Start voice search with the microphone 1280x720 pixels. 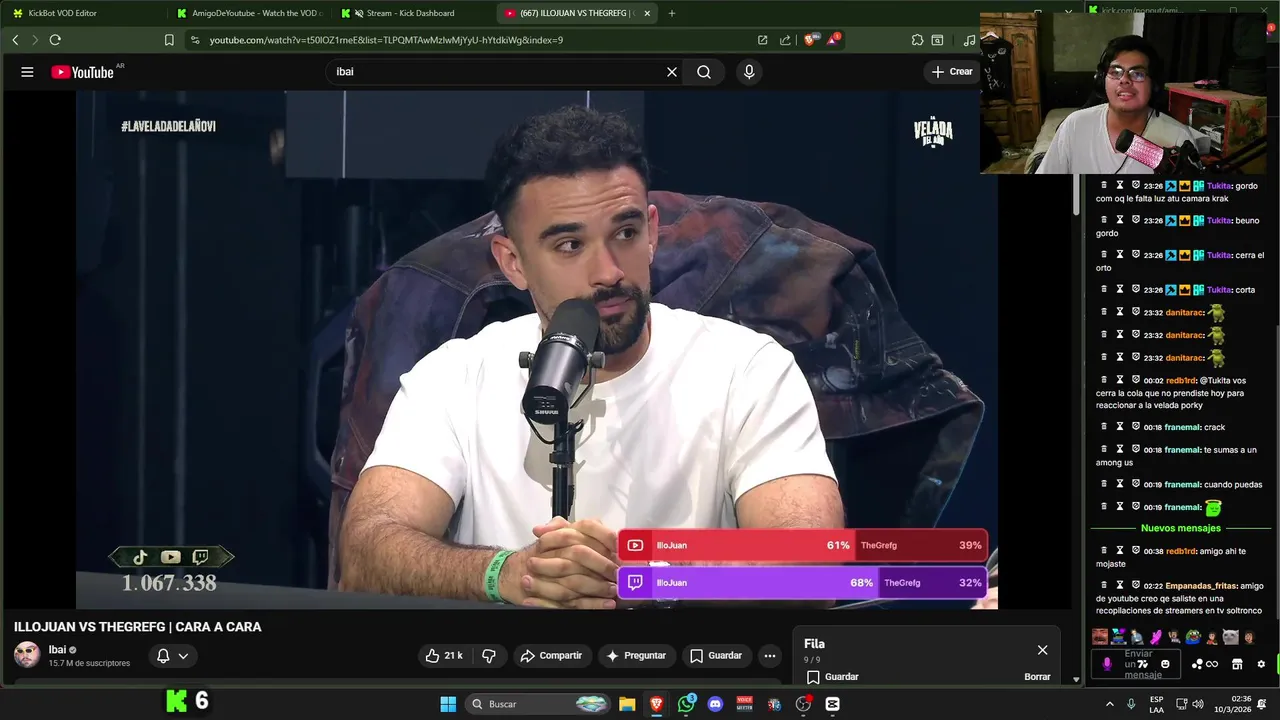point(749,72)
